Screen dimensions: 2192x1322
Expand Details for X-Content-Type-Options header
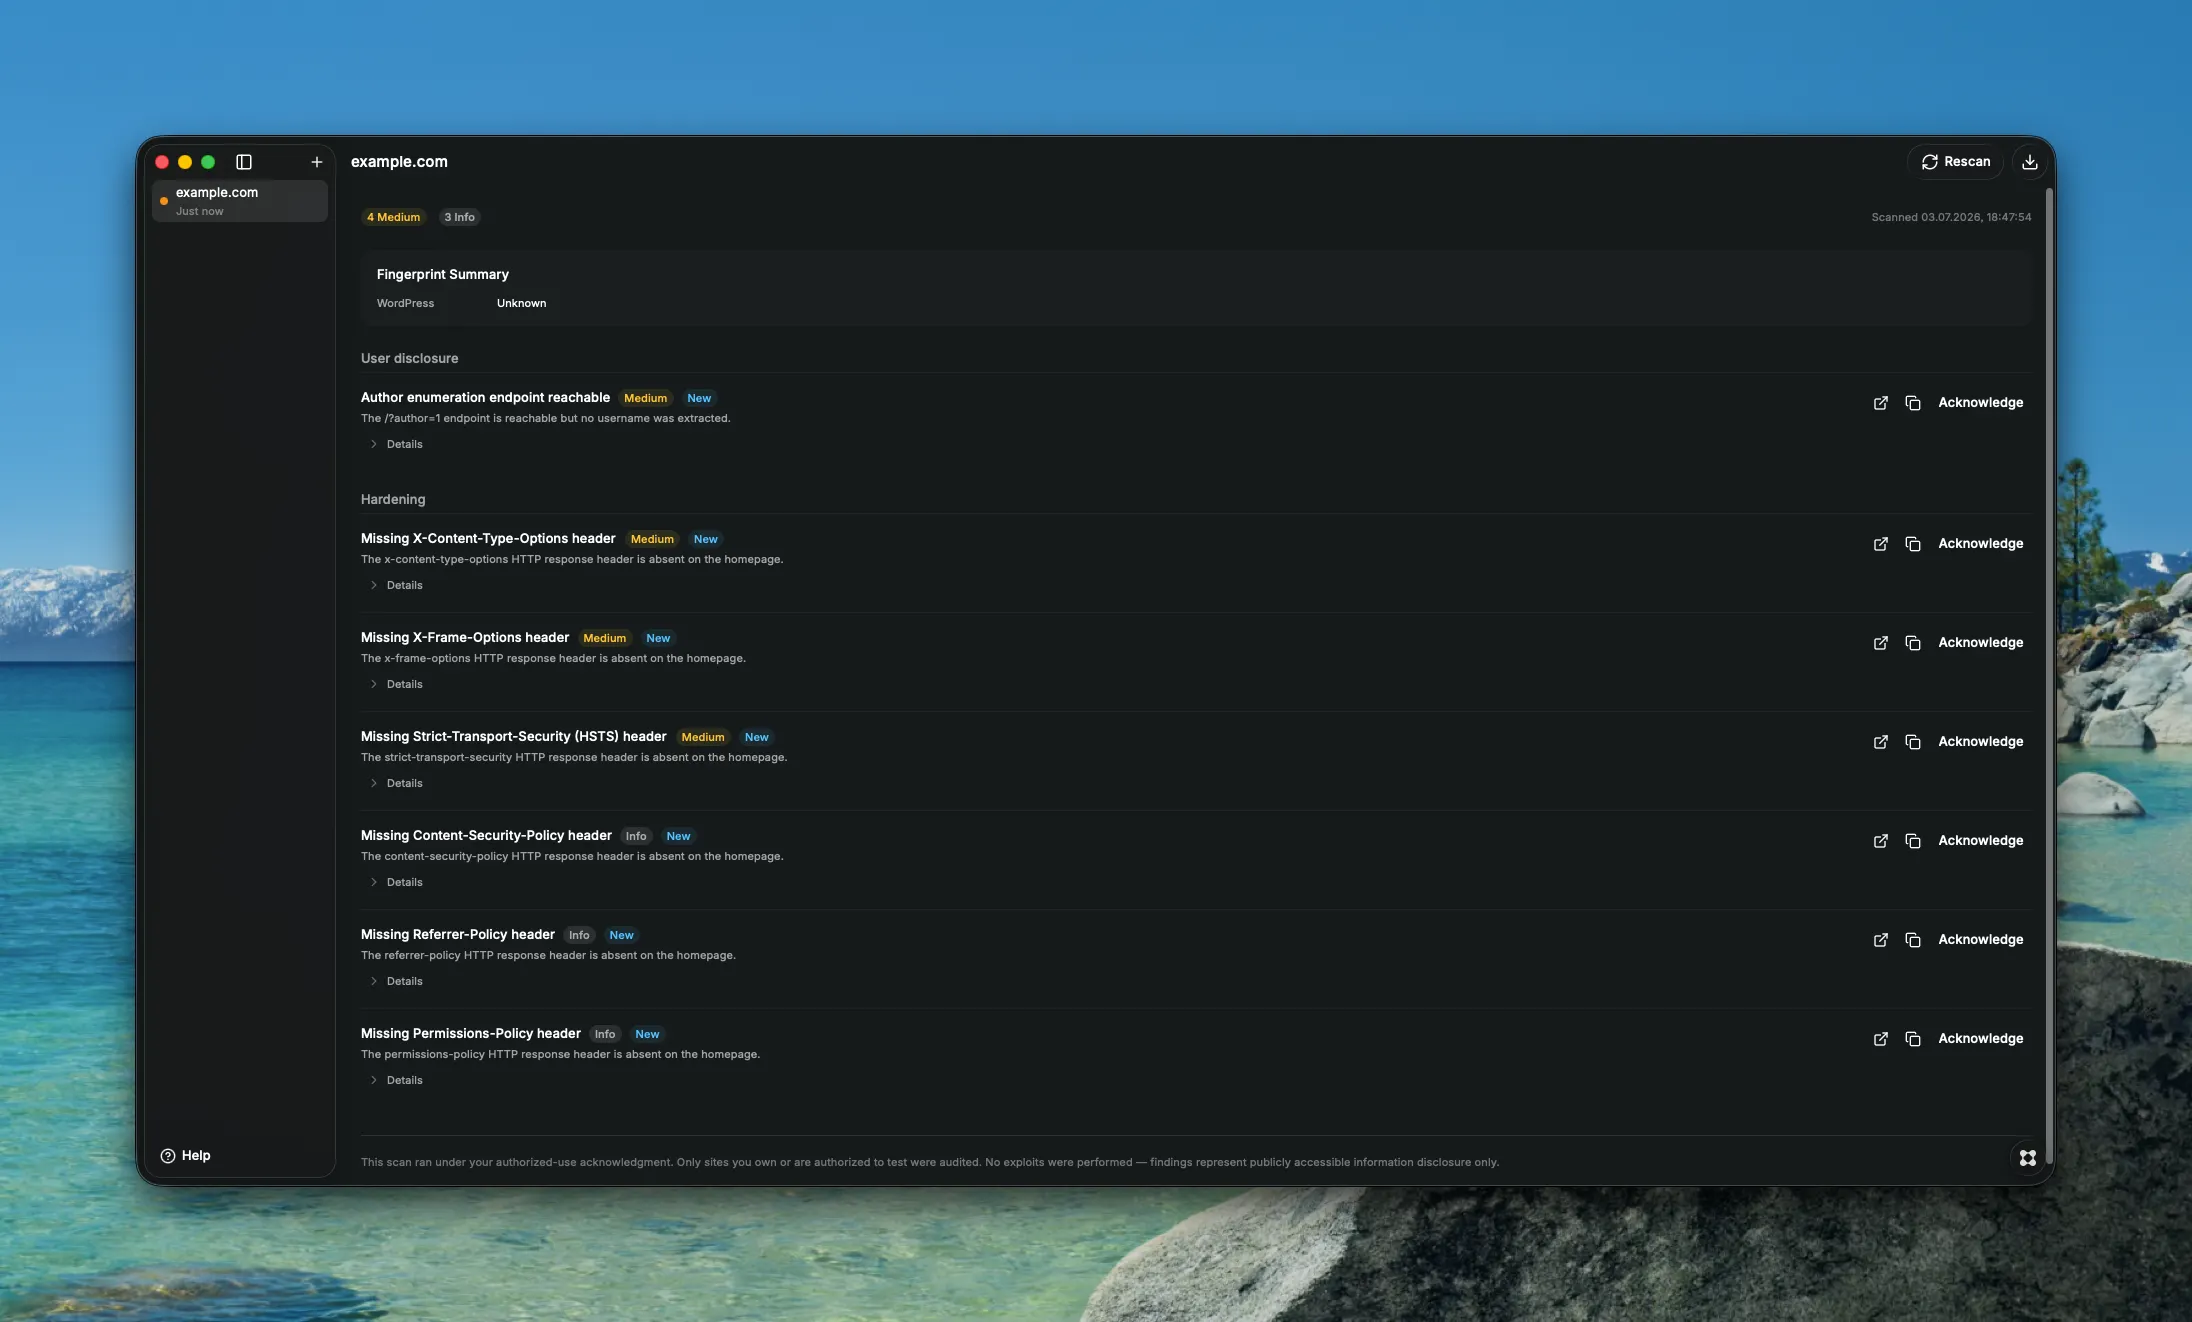click(x=397, y=585)
